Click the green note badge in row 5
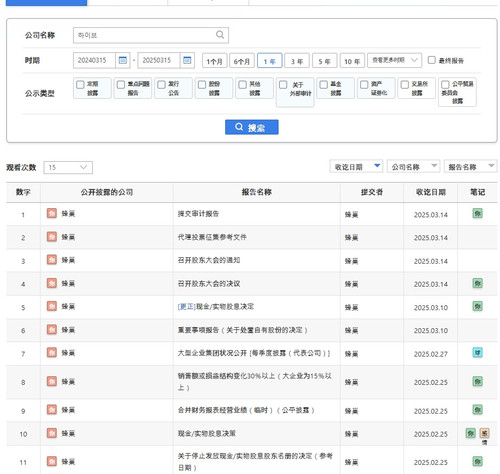The width and height of the screenshot is (500, 474). point(477,306)
